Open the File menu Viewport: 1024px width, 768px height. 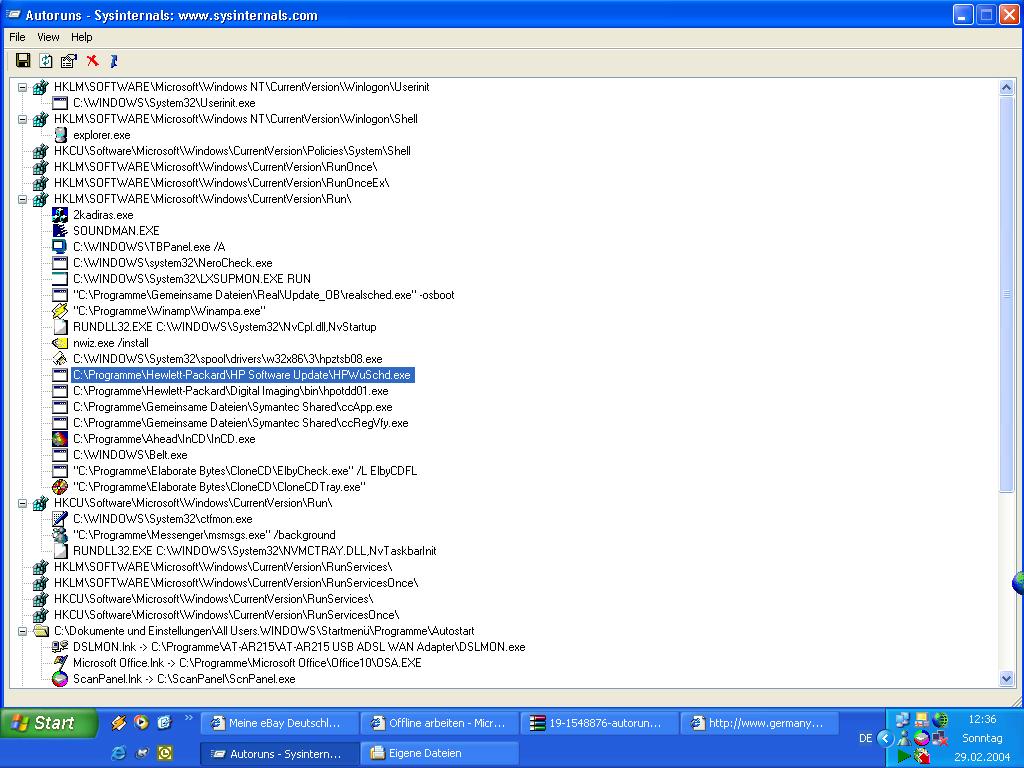point(18,37)
